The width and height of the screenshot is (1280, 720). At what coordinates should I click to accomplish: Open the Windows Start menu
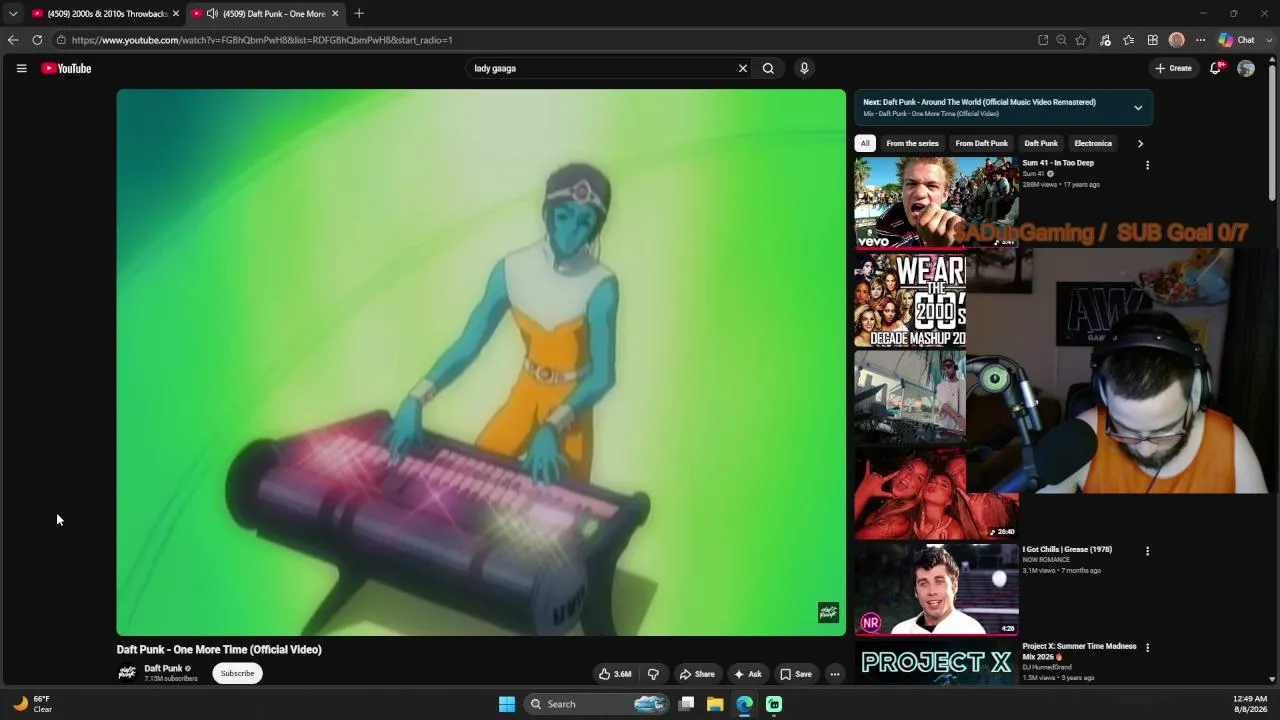(x=507, y=704)
